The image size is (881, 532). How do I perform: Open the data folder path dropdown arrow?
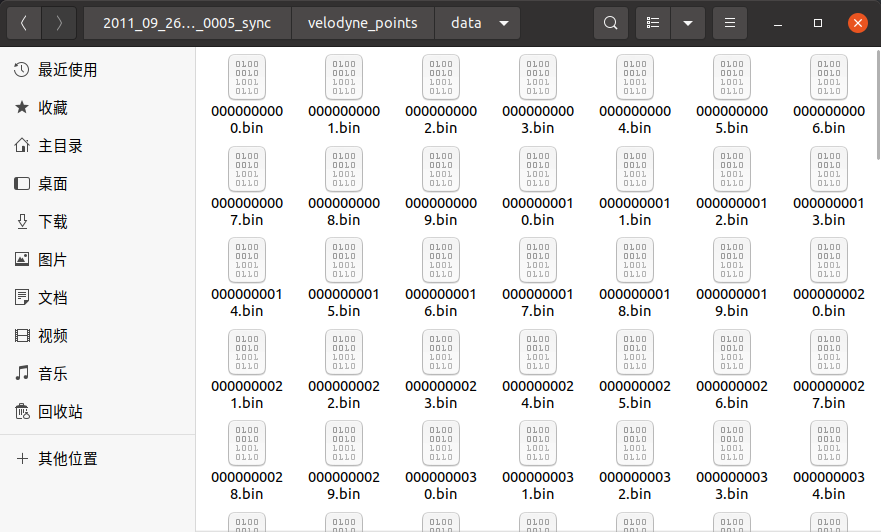tap(504, 23)
